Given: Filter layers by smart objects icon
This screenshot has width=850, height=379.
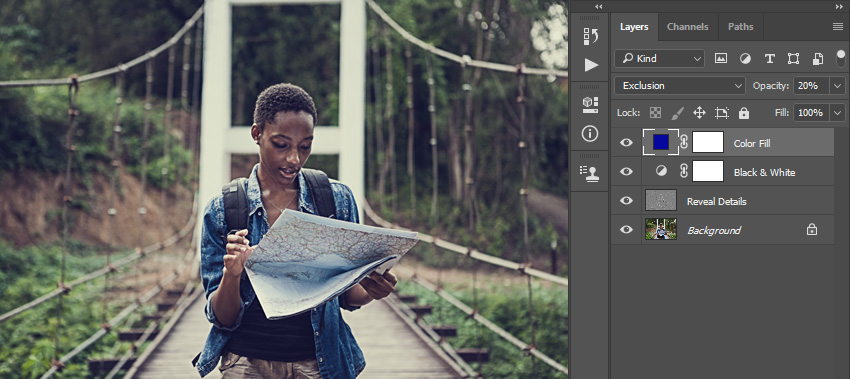Looking at the screenshot, I should point(818,59).
